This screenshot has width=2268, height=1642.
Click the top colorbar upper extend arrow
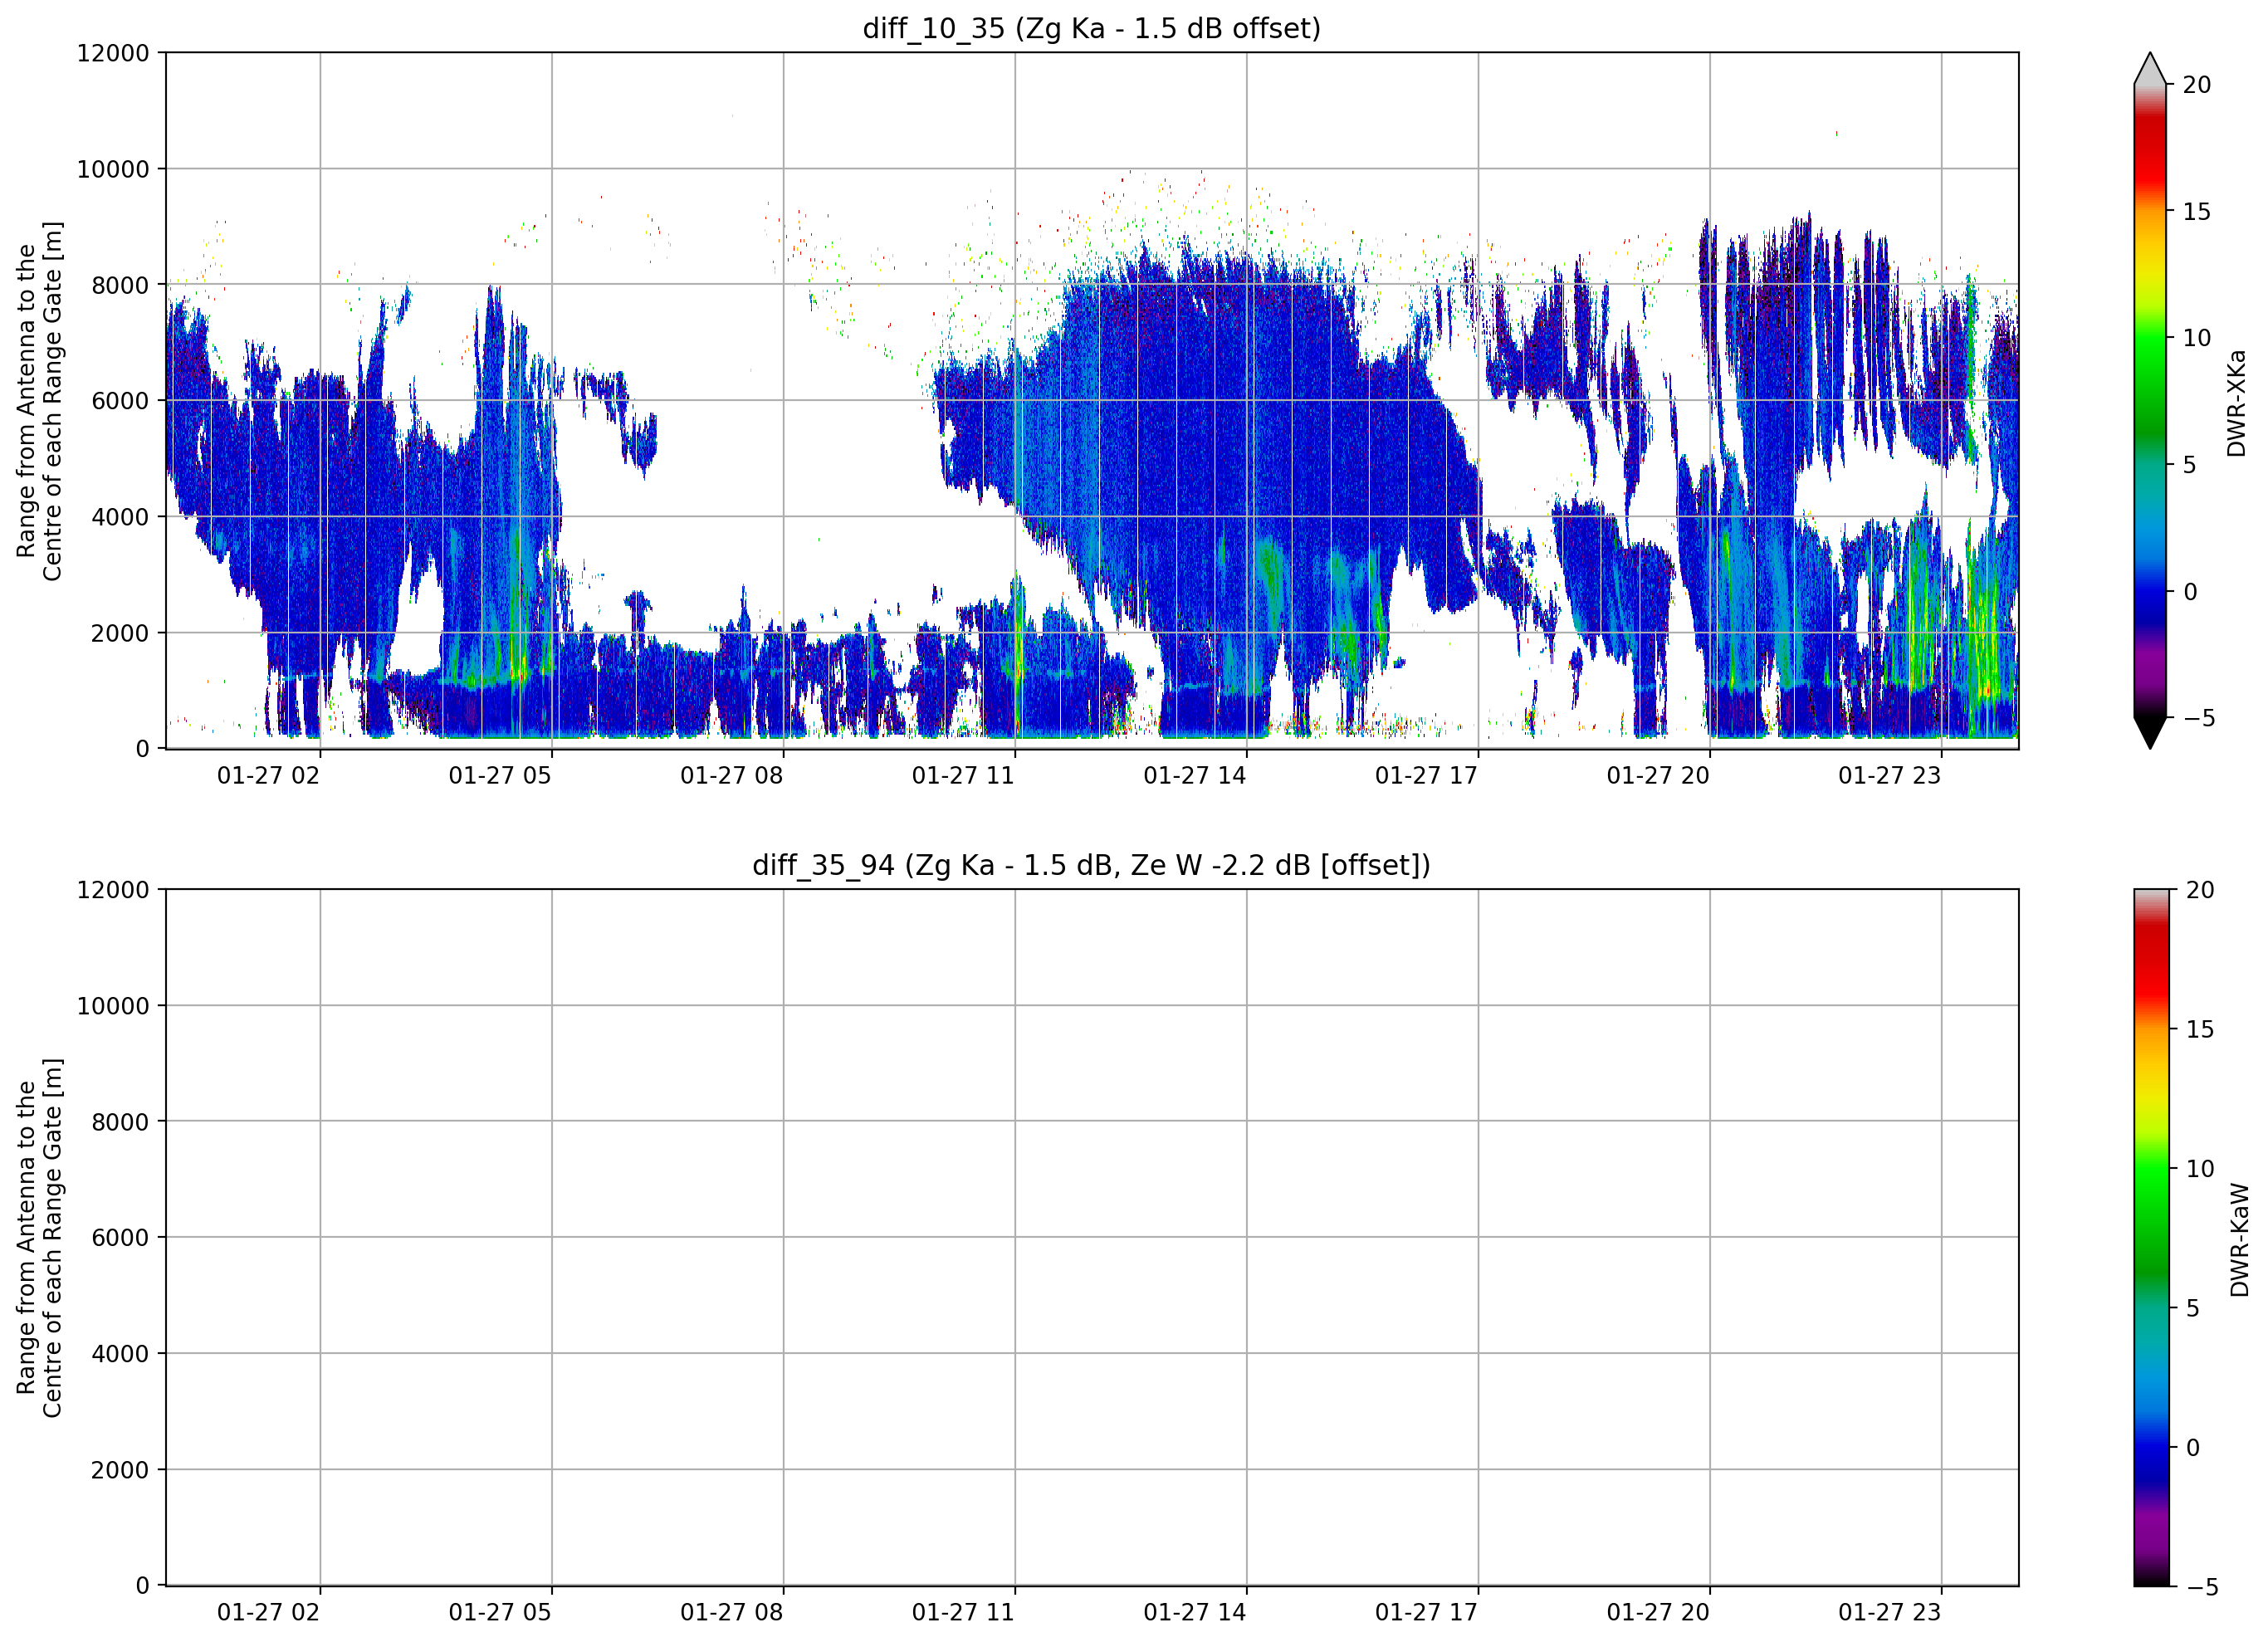click(x=2150, y=68)
